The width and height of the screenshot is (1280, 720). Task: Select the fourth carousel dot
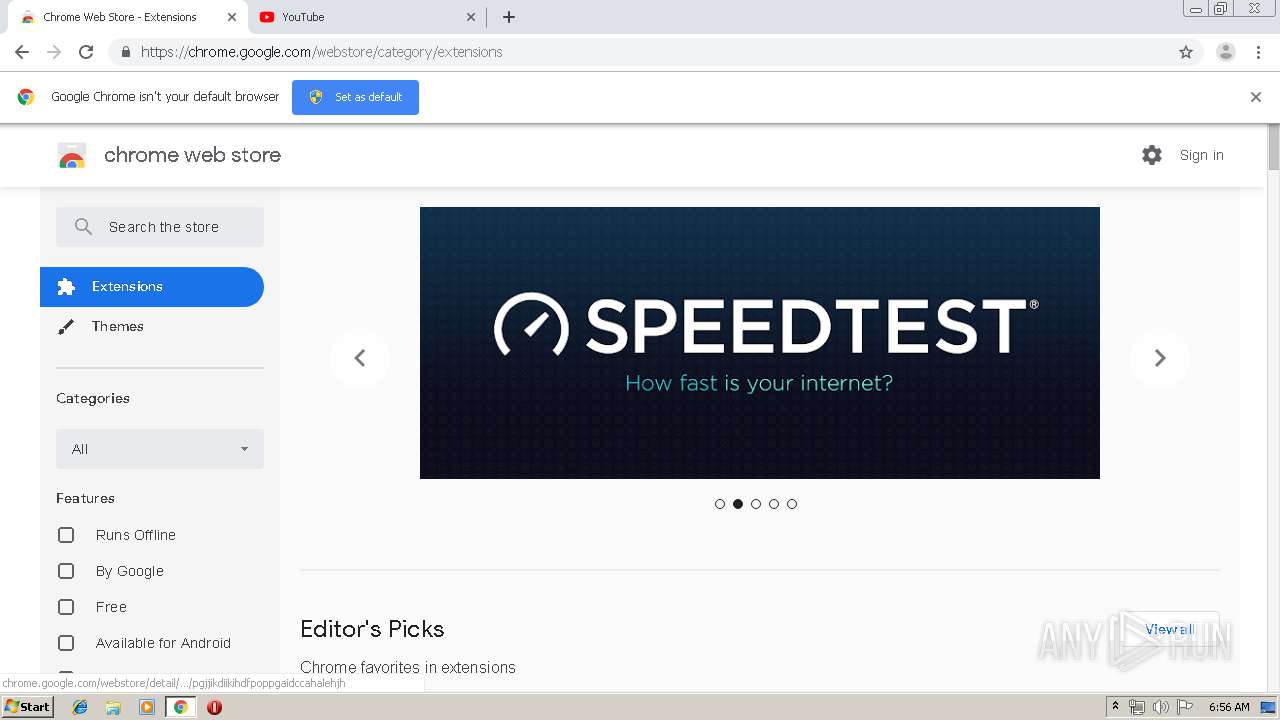(774, 504)
